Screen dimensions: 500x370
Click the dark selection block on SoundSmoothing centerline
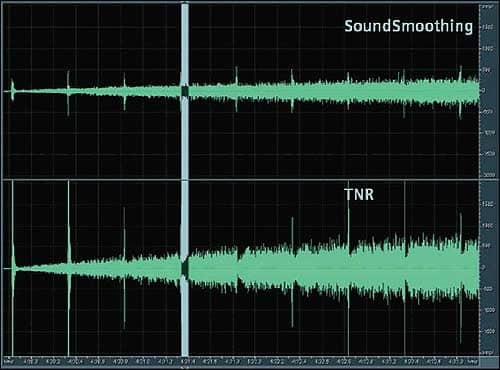pyautogui.click(x=185, y=91)
